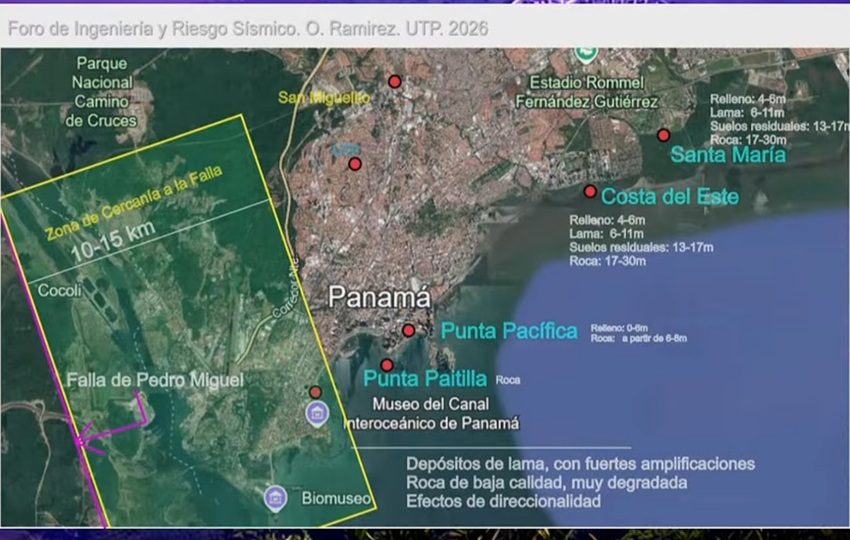This screenshot has height=540, width=850.
Task: Click the yellow 'San Miguelito' label
Action: pos(324,98)
